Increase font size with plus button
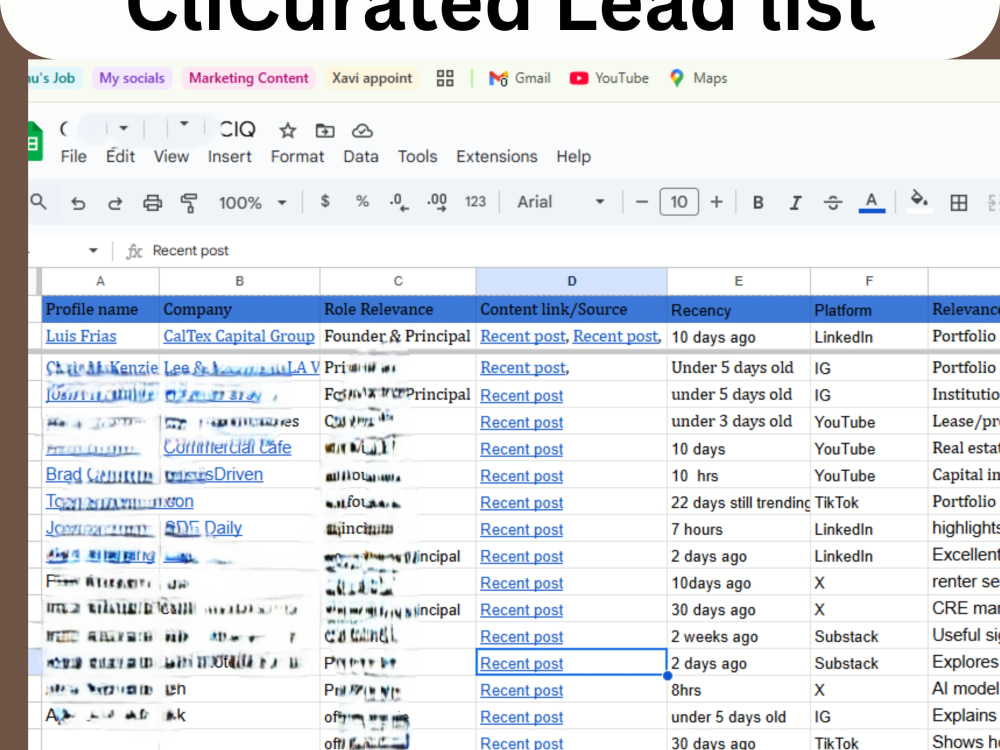This screenshot has height=750, width=1000. click(x=716, y=202)
